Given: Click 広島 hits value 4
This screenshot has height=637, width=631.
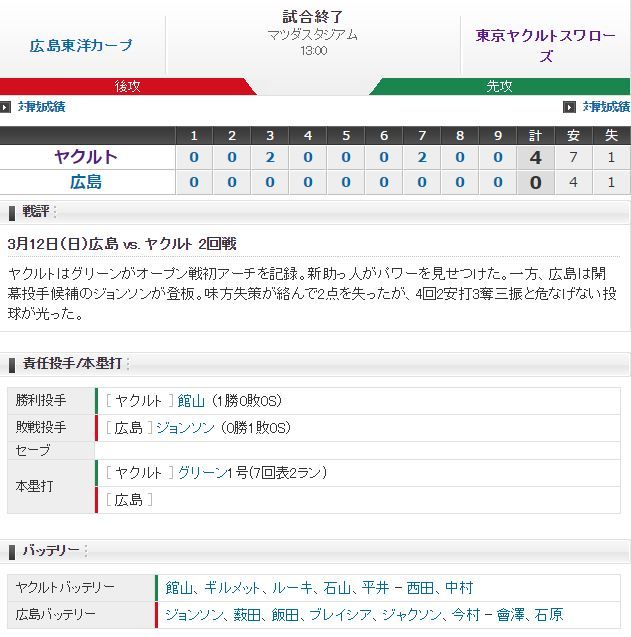Looking at the screenshot, I should tap(573, 182).
